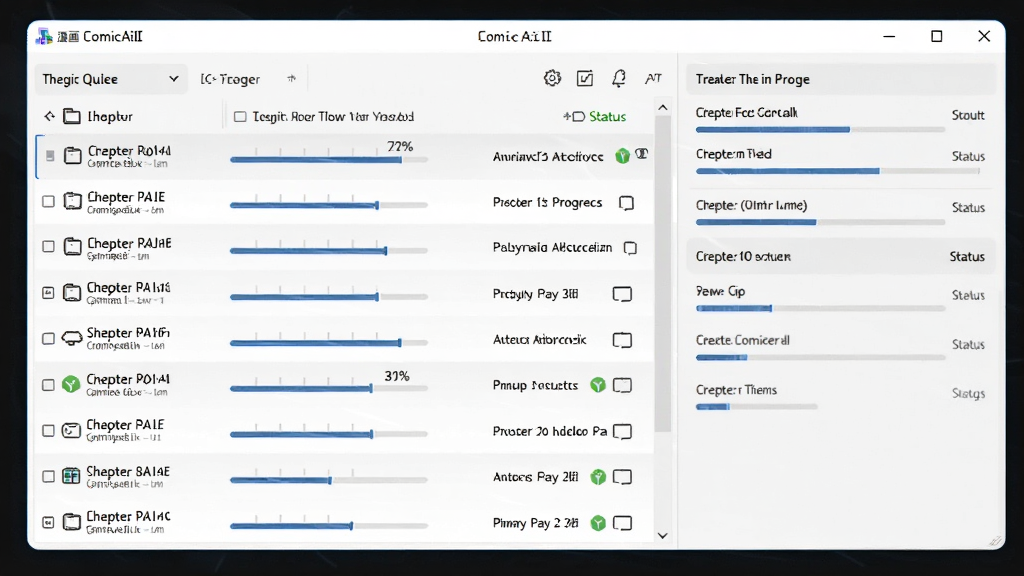Toggle the Tesgit: Roer Tlow checkbox
The height and width of the screenshot is (576, 1024).
240,116
